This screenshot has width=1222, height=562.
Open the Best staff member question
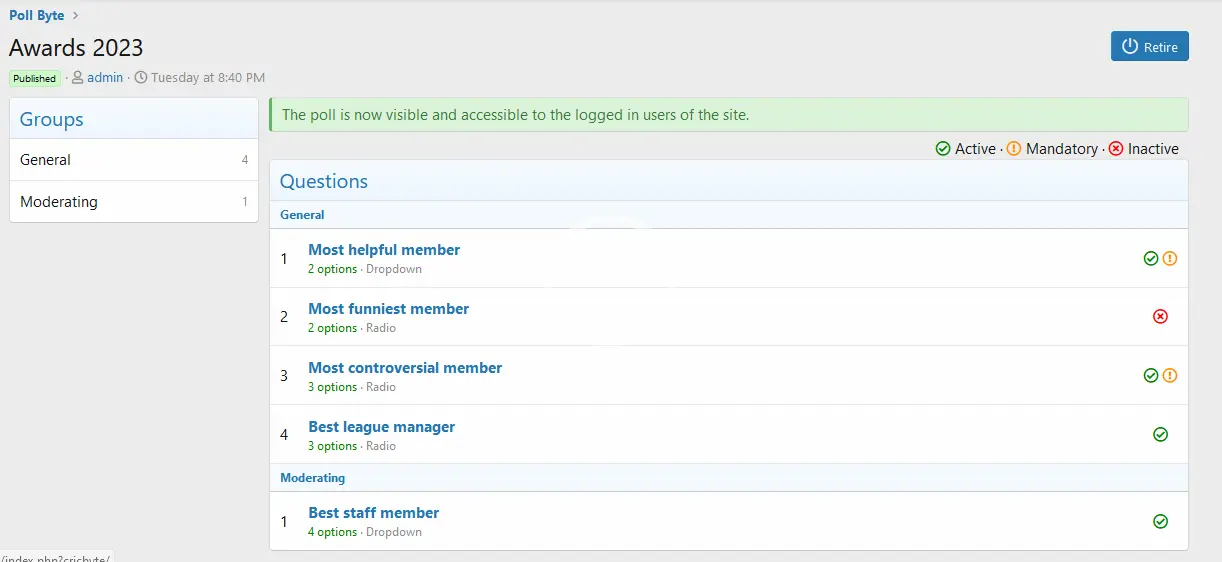tap(373, 513)
